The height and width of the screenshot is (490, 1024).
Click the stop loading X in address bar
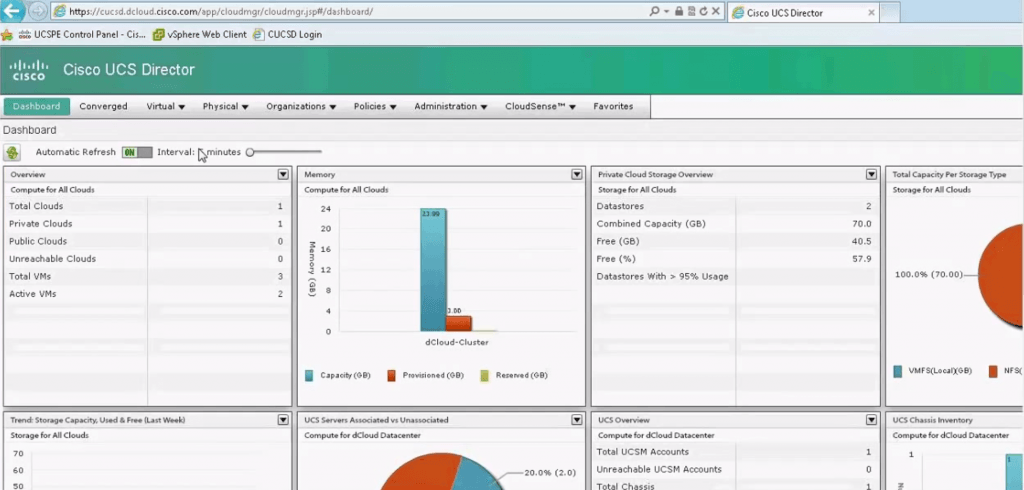[716, 12]
